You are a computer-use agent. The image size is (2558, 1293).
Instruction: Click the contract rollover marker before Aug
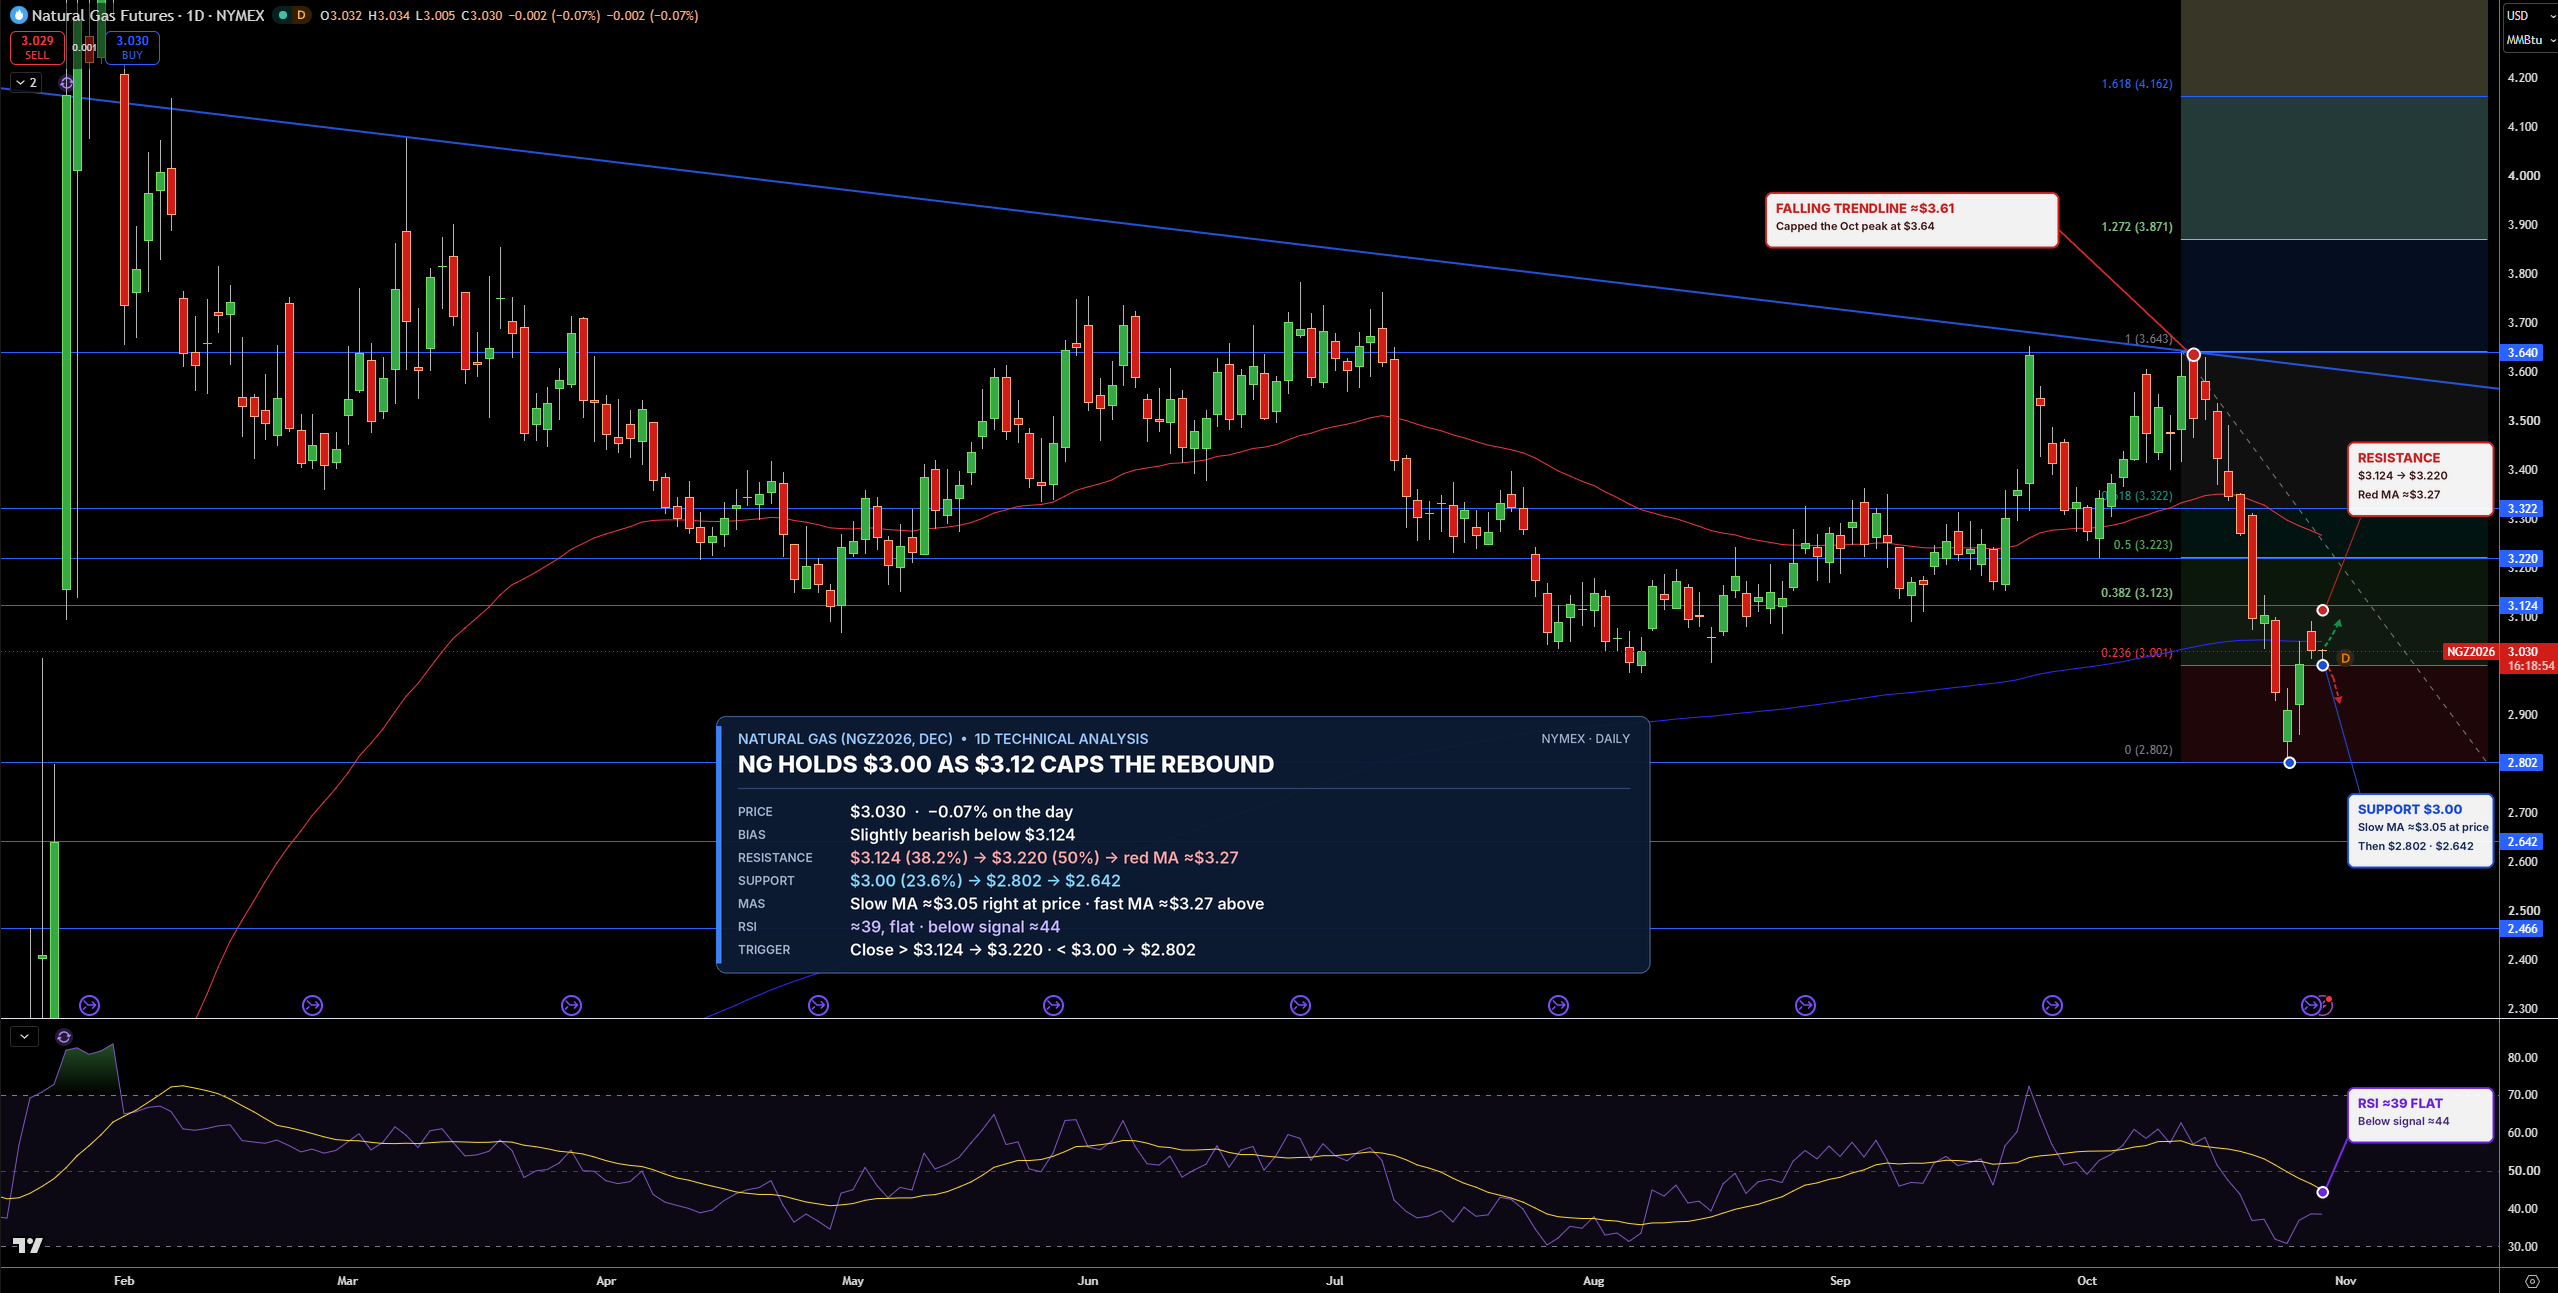1558,1005
